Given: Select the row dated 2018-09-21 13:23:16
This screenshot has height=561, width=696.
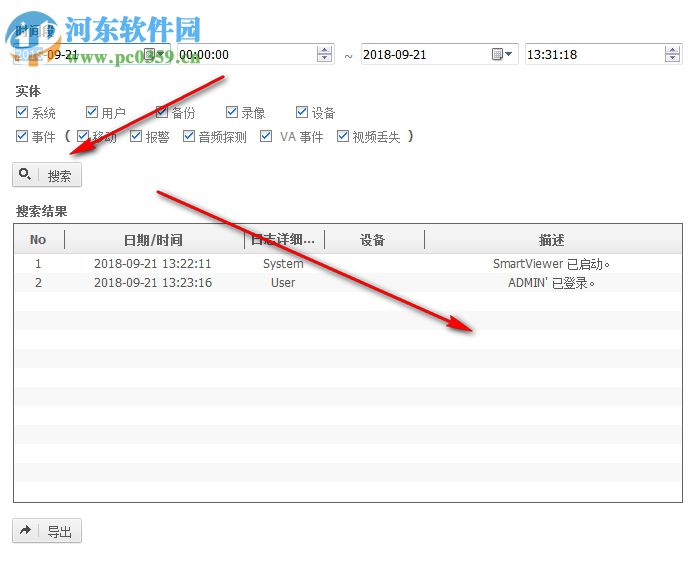Looking at the screenshot, I should (348, 283).
